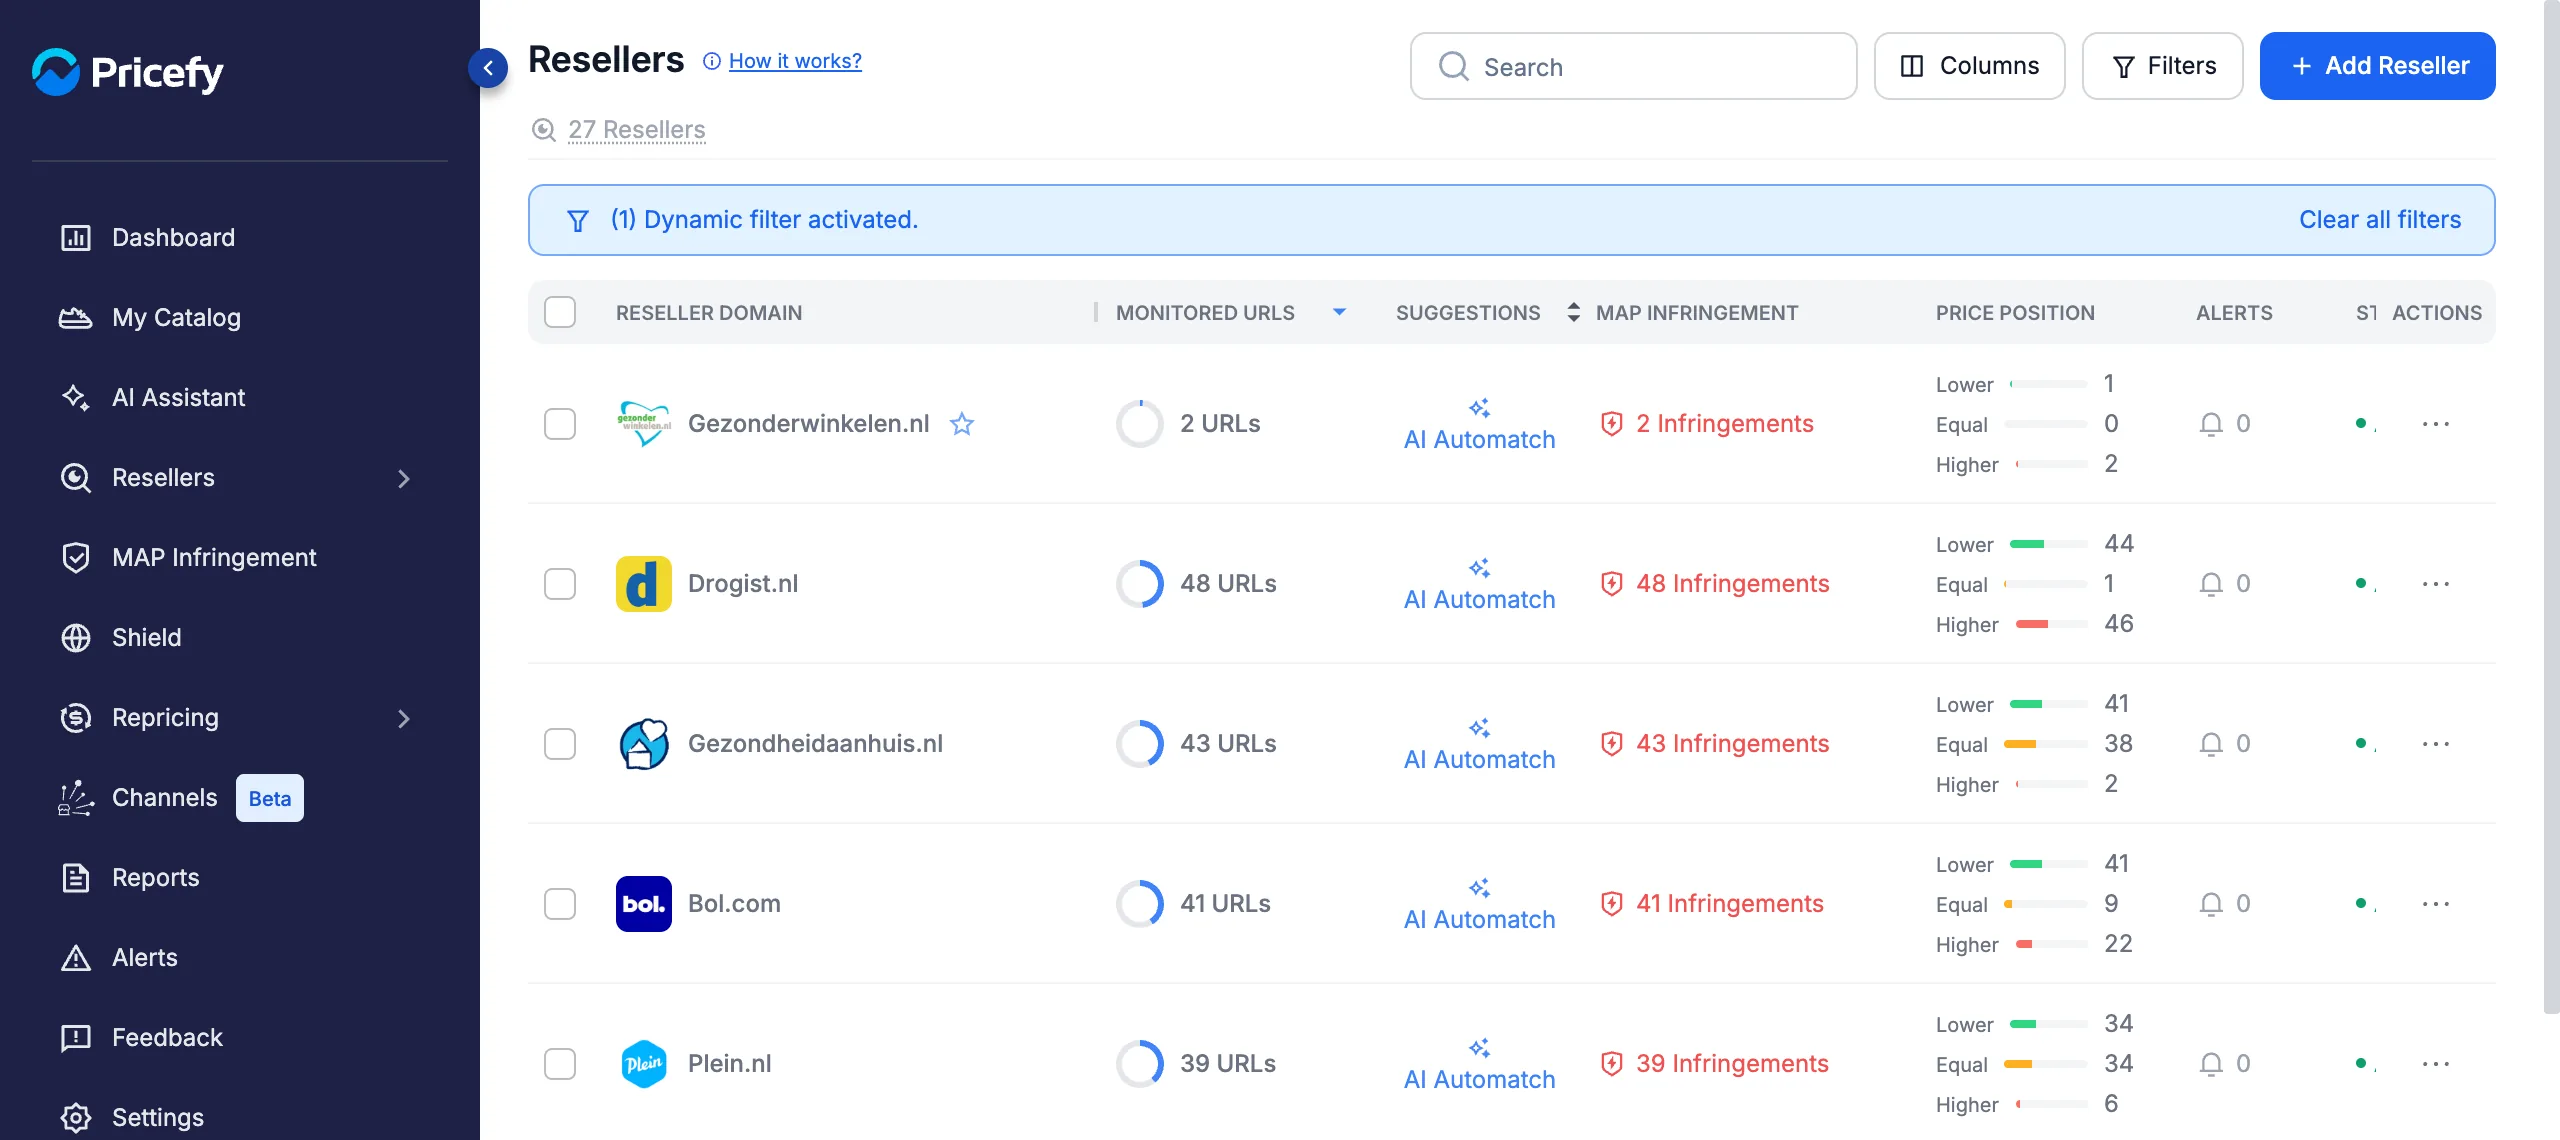Open the How it works? link

[795, 62]
